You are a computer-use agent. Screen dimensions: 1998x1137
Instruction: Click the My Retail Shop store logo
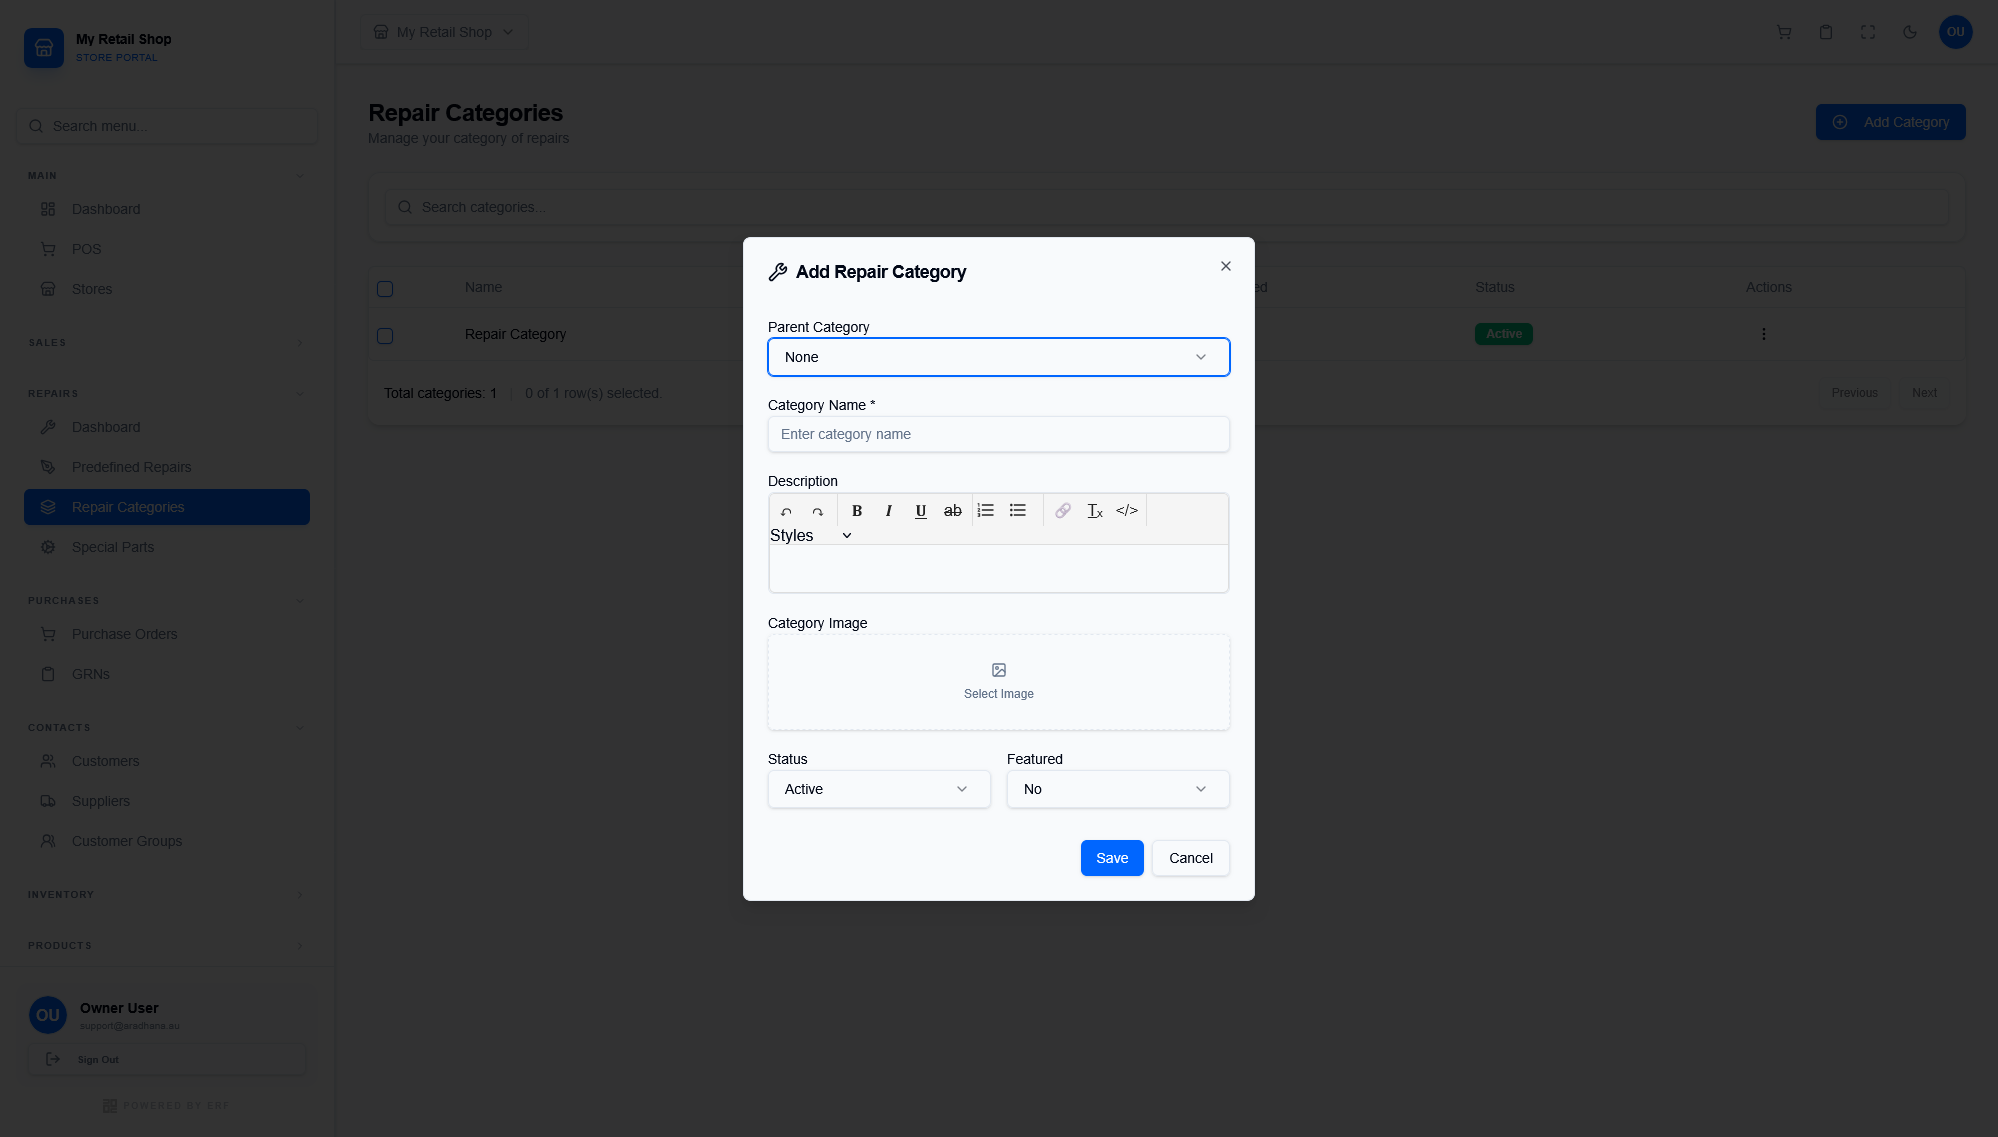pyautogui.click(x=44, y=48)
